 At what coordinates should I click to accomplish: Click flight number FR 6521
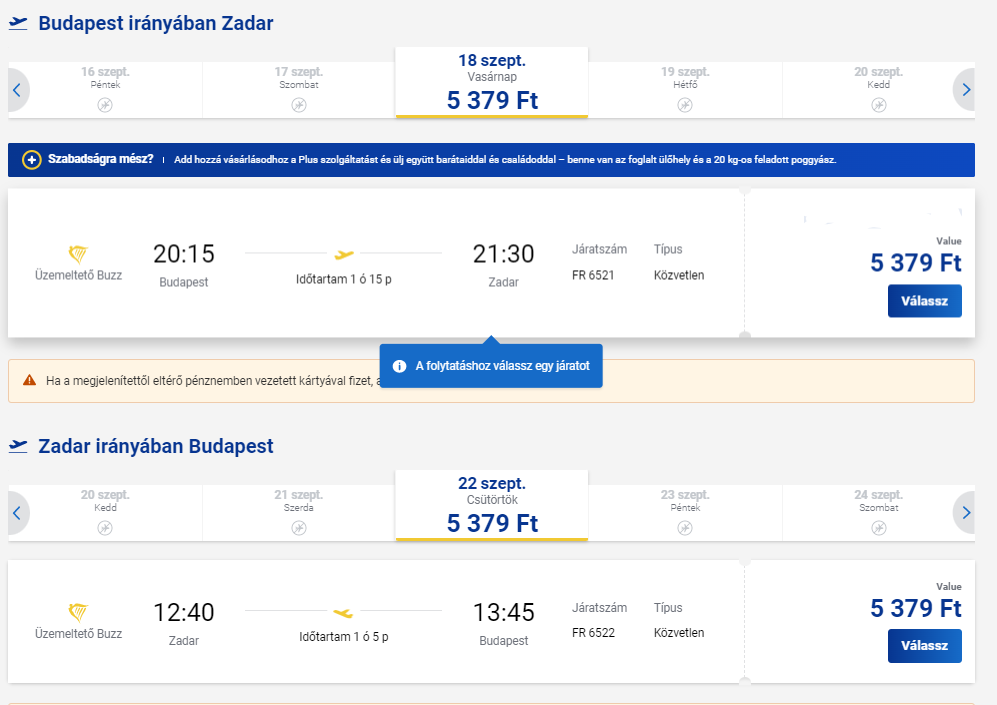[x=593, y=275]
